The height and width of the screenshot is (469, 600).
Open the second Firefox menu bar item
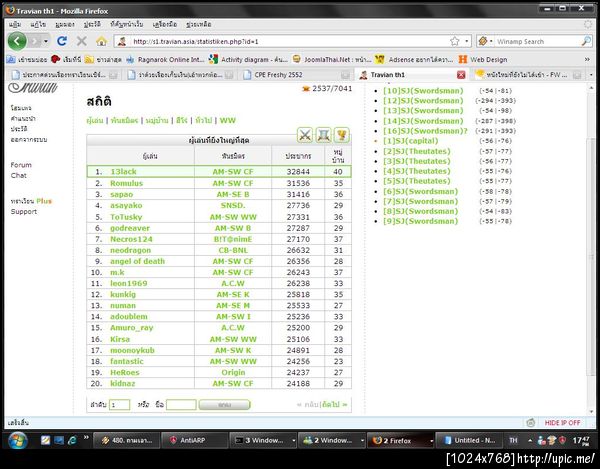pyautogui.click(x=38, y=24)
